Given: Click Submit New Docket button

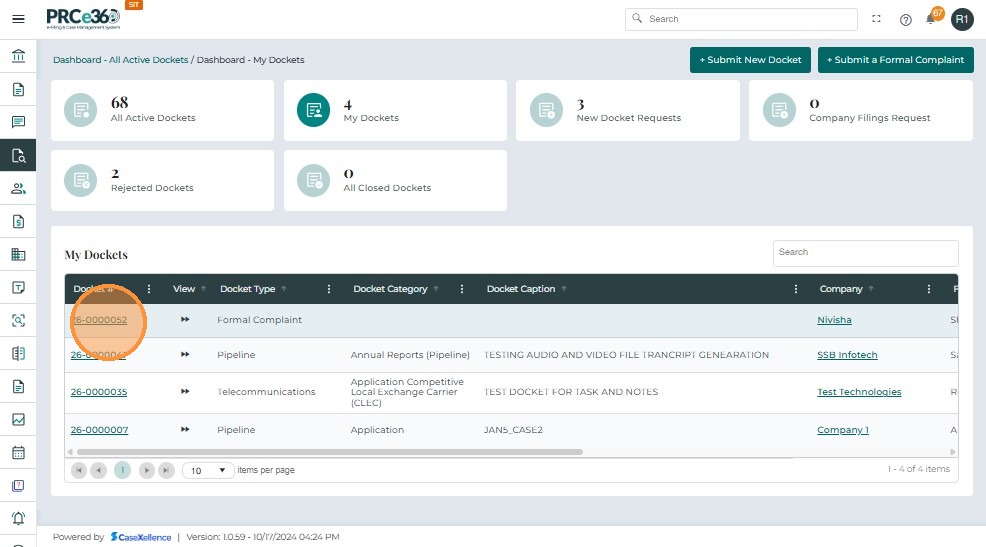Looking at the screenshot, I should pyautogui.click(x=750, y=60).
